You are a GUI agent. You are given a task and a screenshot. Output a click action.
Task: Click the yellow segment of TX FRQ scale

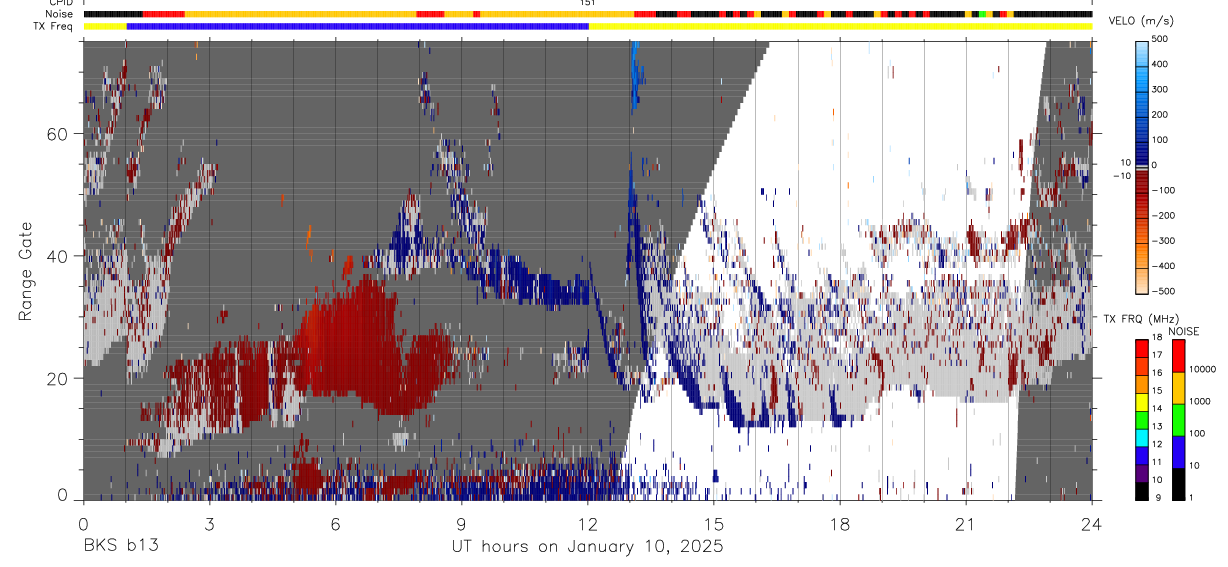pyautogui.click(x=1142, y=401)
